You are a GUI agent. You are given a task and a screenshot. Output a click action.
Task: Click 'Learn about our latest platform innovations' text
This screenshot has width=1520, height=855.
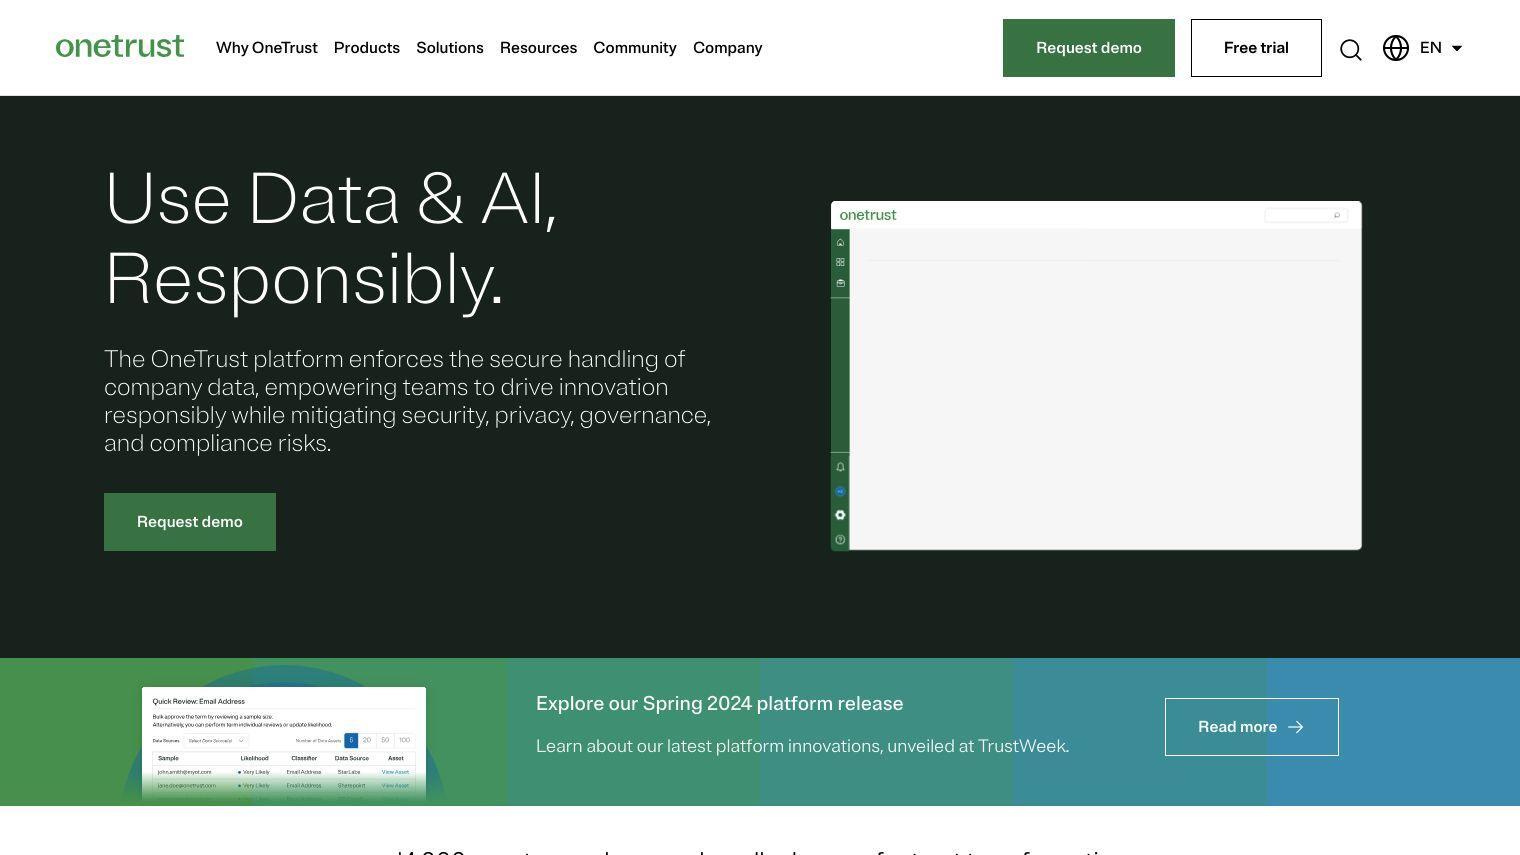[x=803, y=746]
